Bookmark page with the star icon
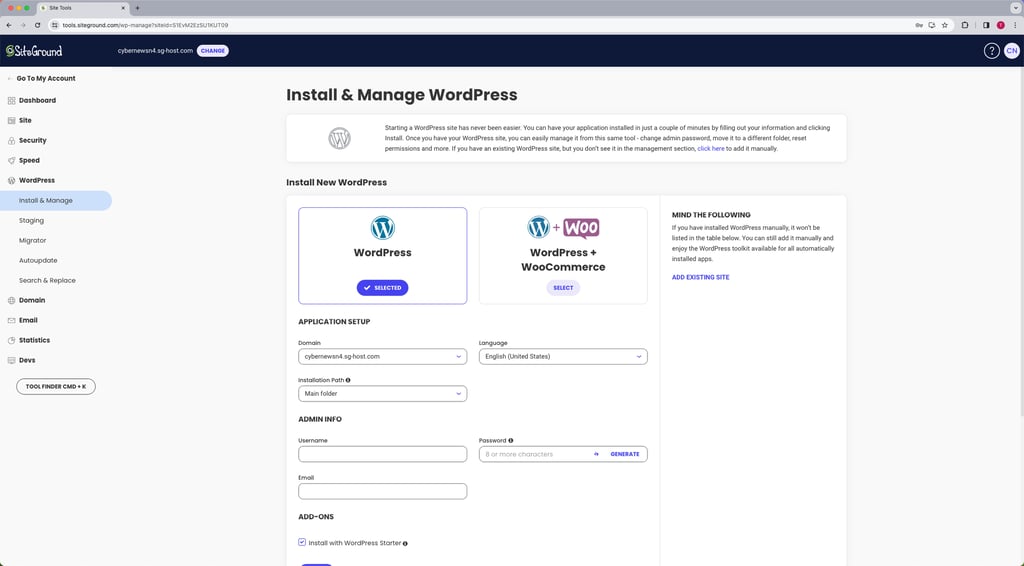Viewport: 1024px width, 566px height. [x=944, y=25]
